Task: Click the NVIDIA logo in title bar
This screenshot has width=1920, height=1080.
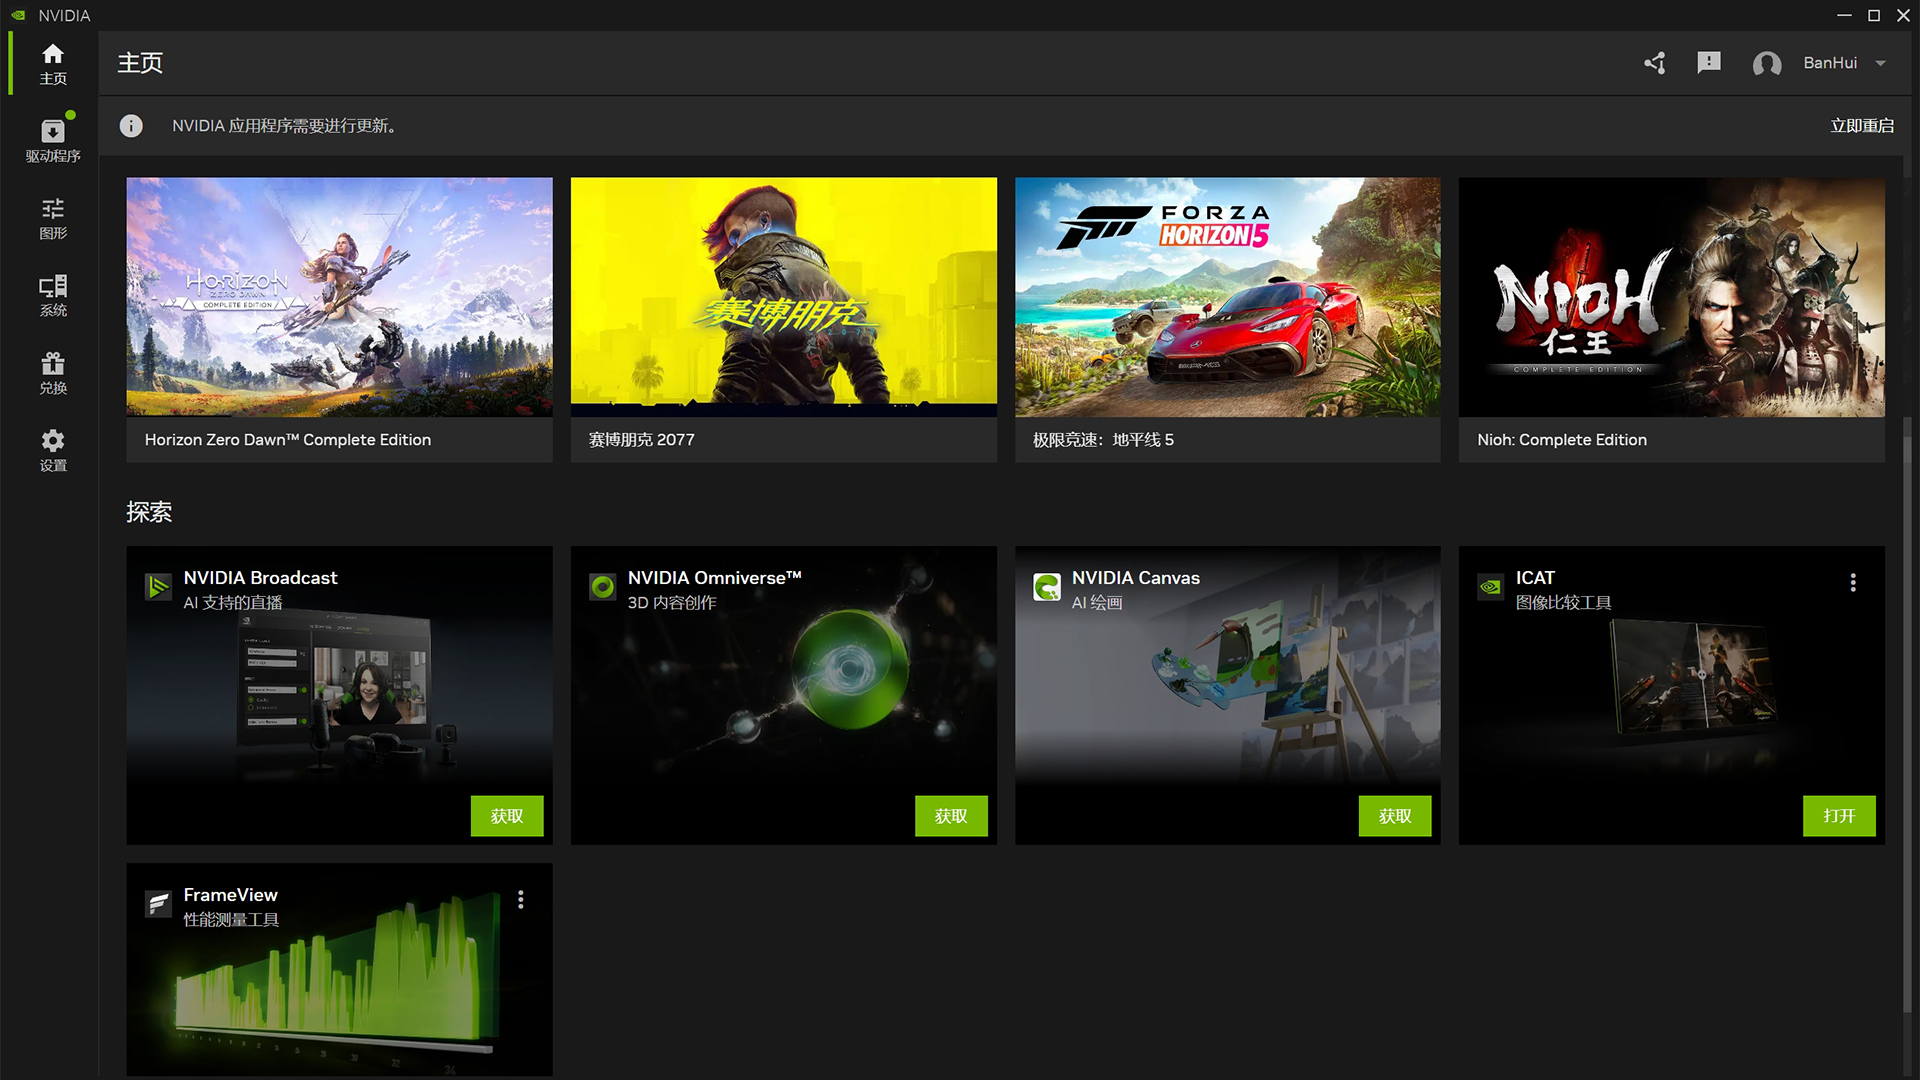Action: [x=19, y=15]
